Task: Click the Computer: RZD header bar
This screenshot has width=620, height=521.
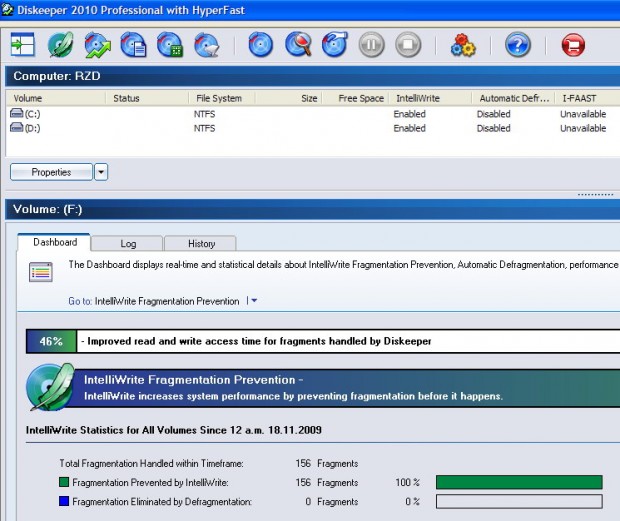Action: [x=312, y=76]
